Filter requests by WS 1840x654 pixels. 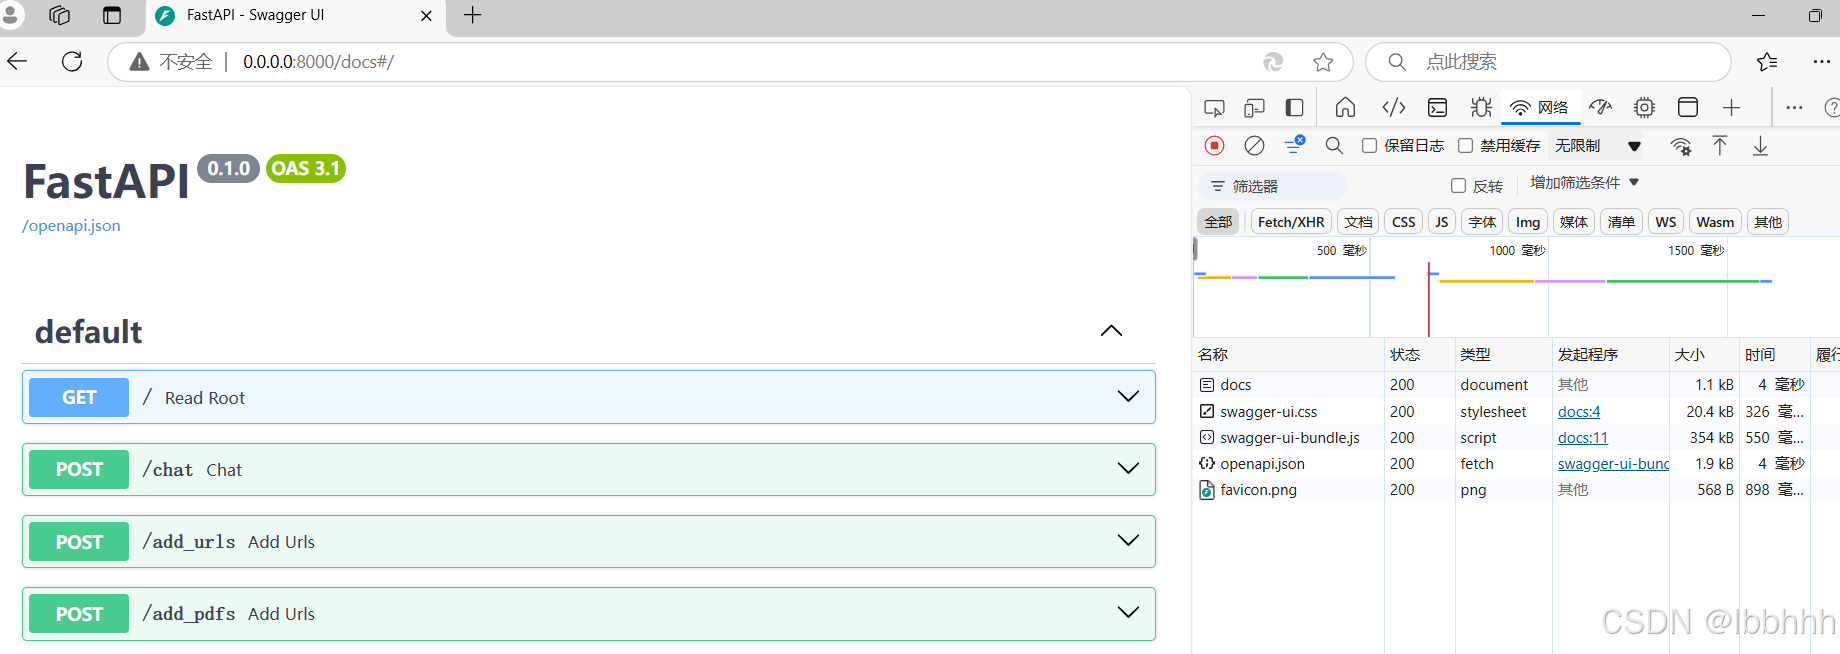pos(1665,222)
